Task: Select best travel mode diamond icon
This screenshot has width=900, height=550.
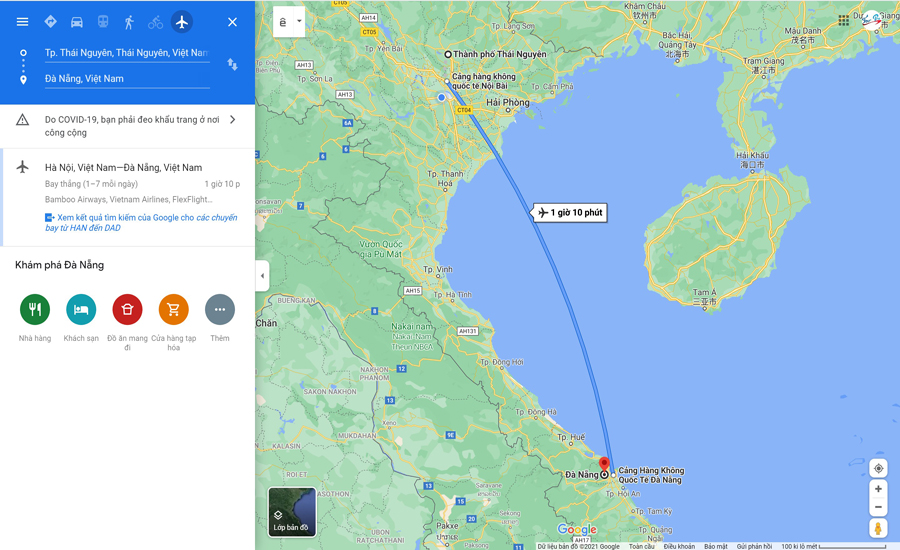Action: [51, 22]
